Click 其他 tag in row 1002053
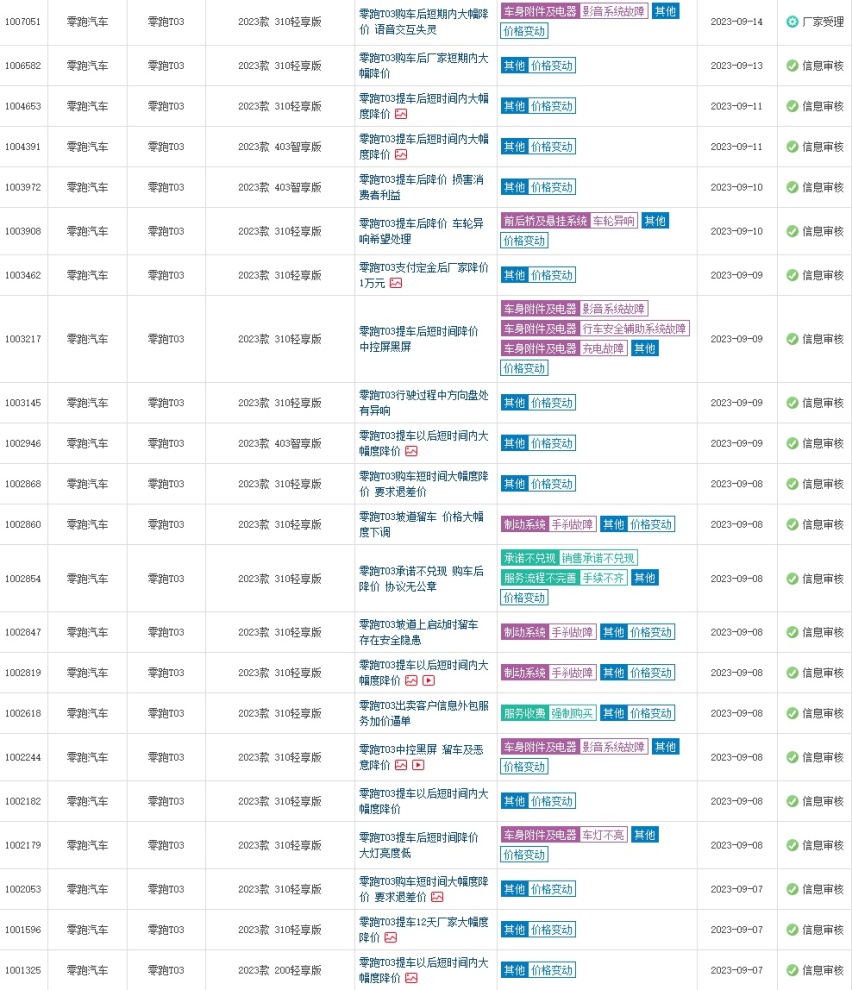This screenshot has height=990, width=852. pyautogui.click(x=515, y=889)
